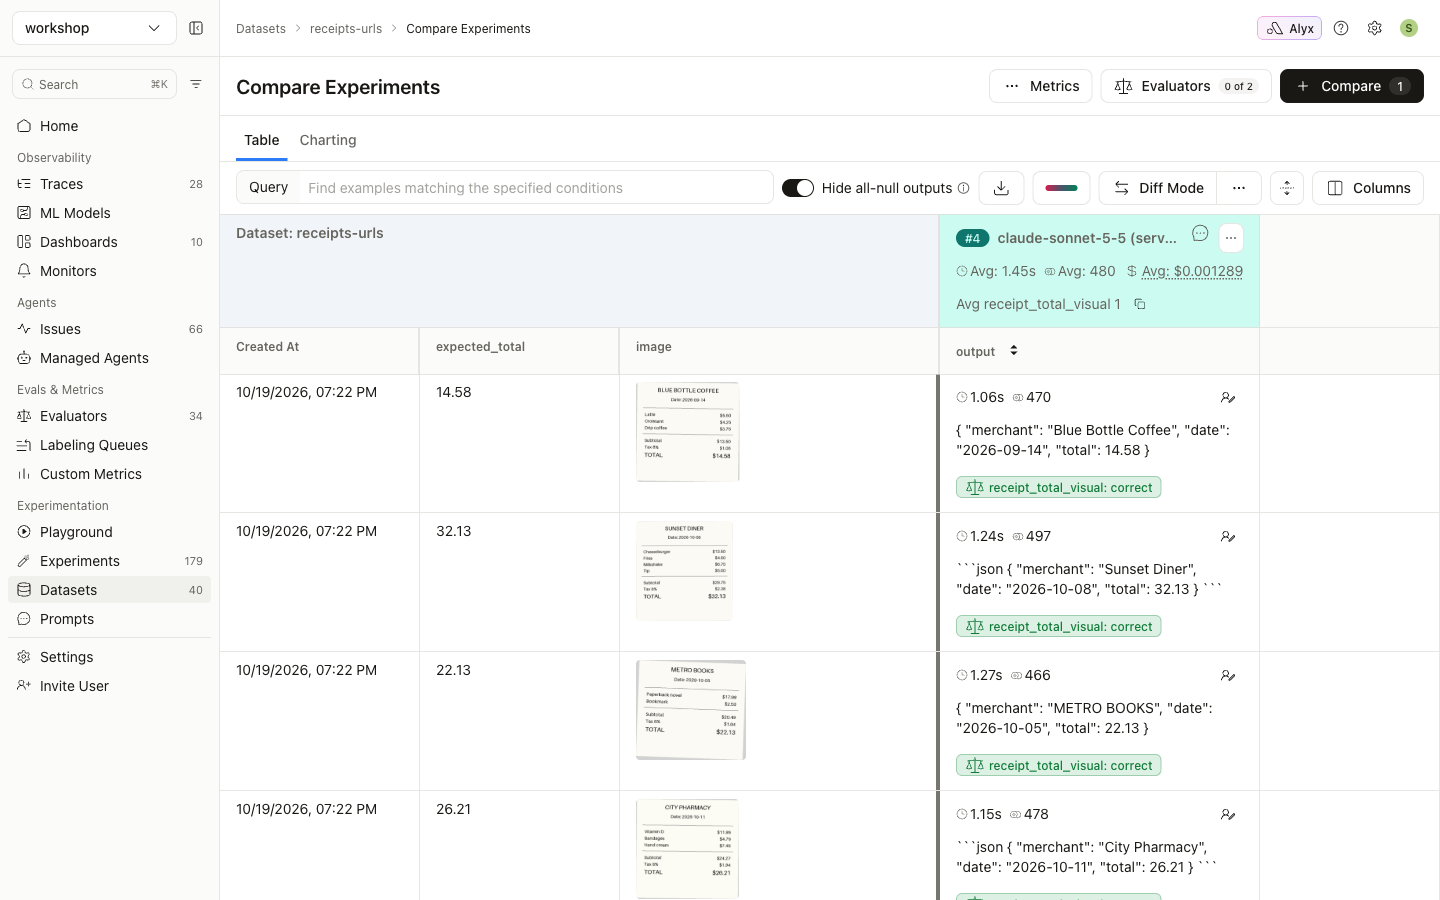The width and height of the screenshot is (1440, 900).
Task: Go to Playground in the sidebar
Action: pos(110,532)
